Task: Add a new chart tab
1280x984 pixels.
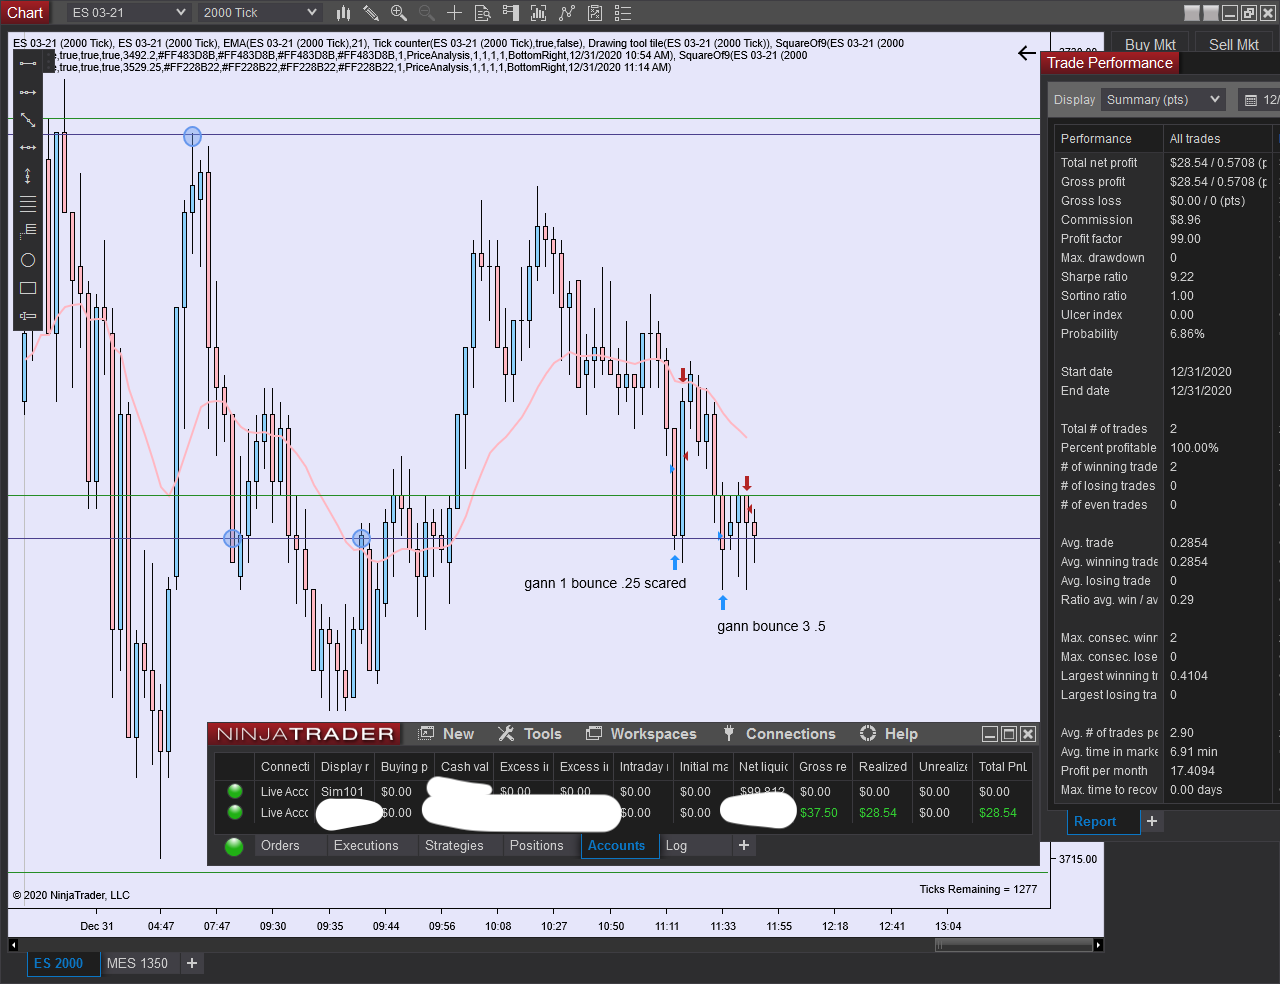Action: (x=192, y=963)
